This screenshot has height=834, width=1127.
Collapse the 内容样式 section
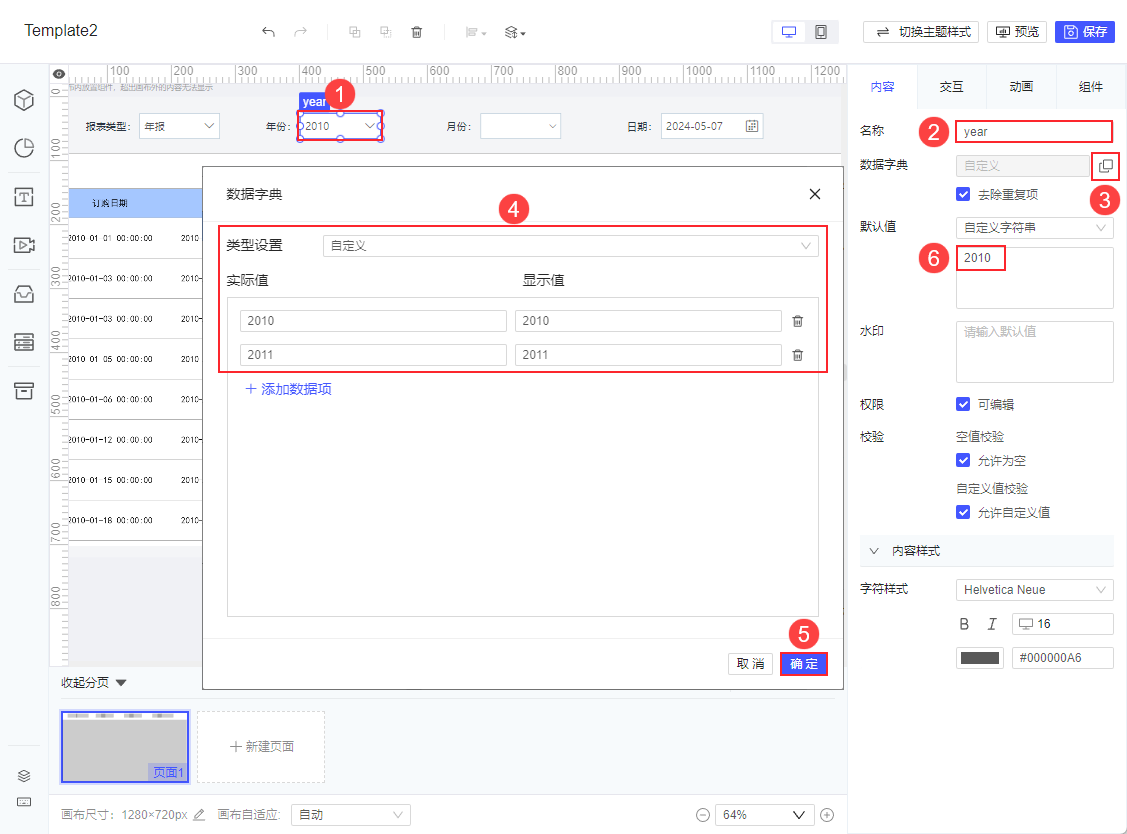(986, 551)
